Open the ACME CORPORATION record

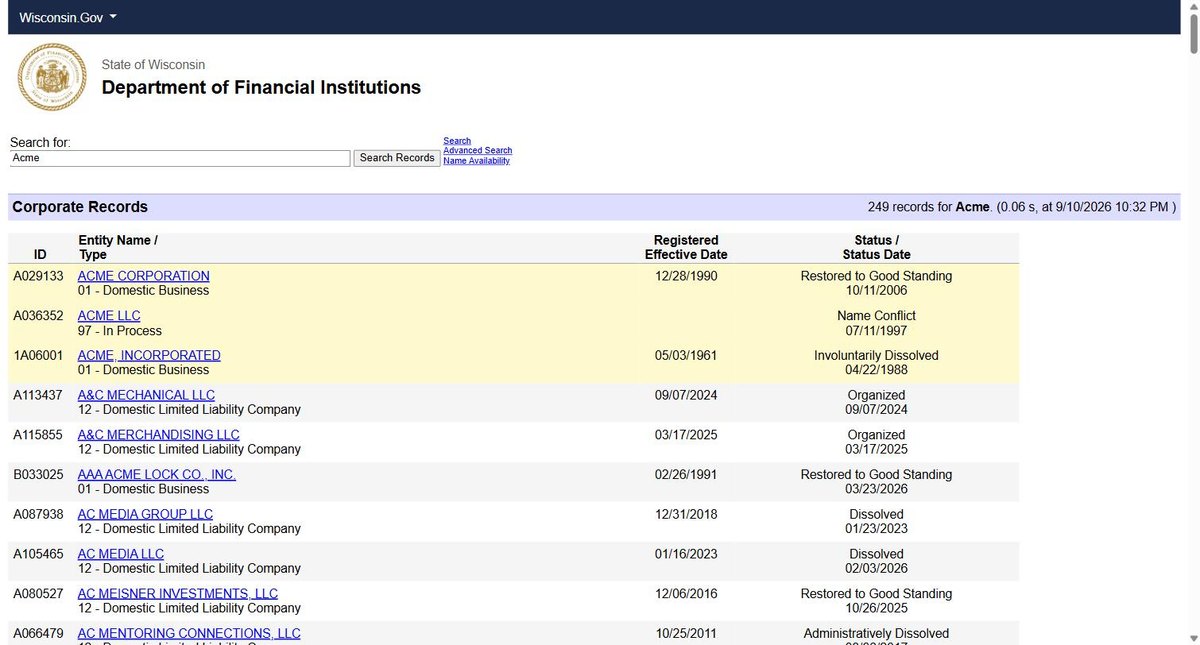point(144,276)
